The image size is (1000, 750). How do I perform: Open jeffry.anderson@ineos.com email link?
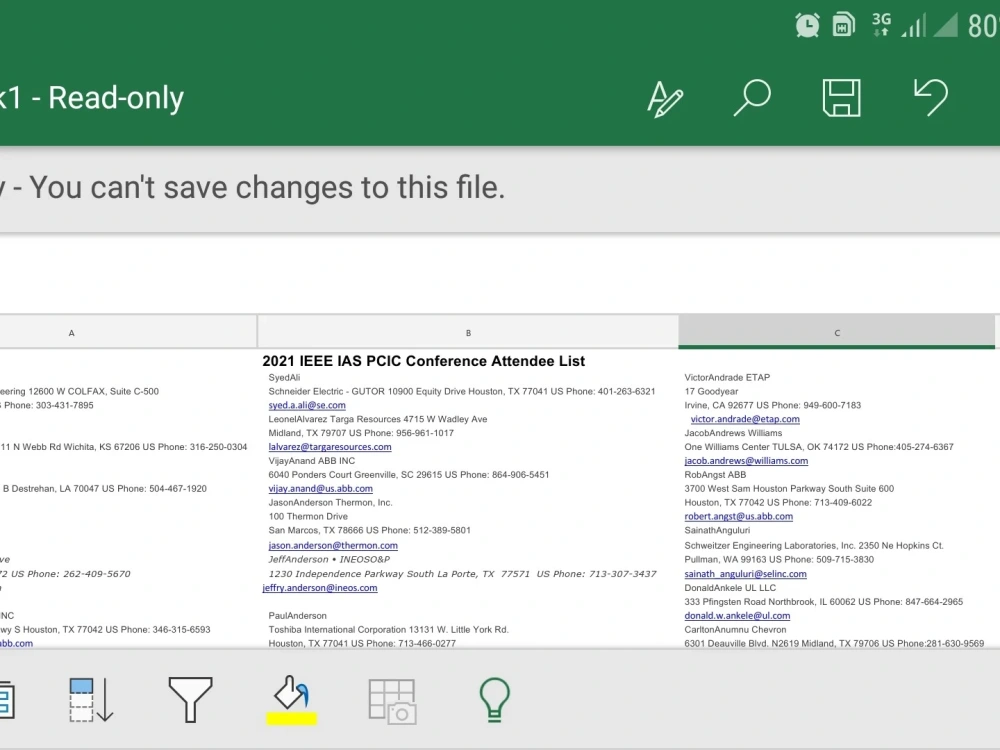pyautogui.click(x=320, y=587)
